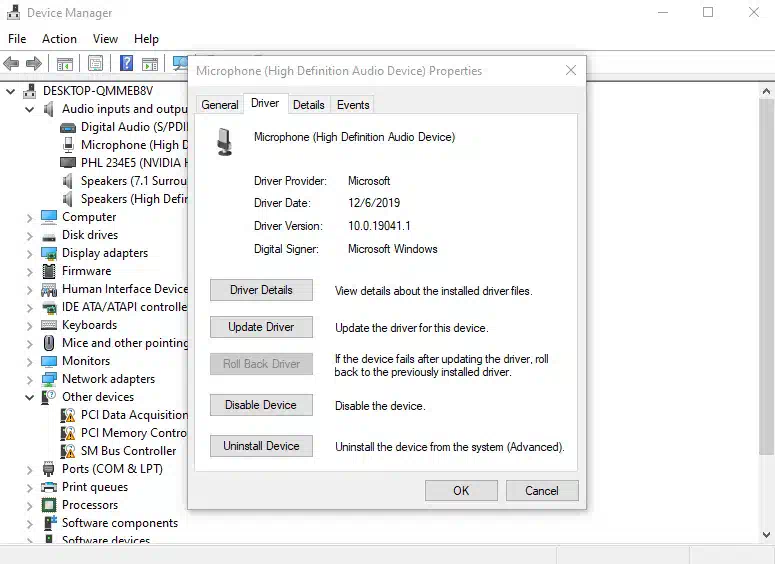Click the Microphone device icon in tree
The width and height of the screenshot is (775, 564).
point(68,145)
